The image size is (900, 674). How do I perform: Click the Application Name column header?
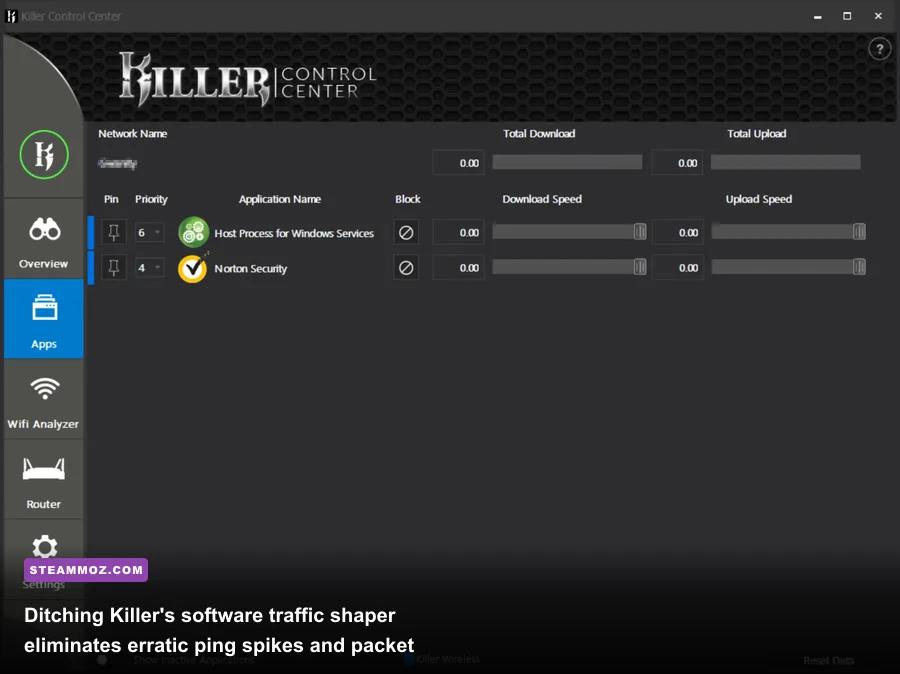click(x=280, y=199)
